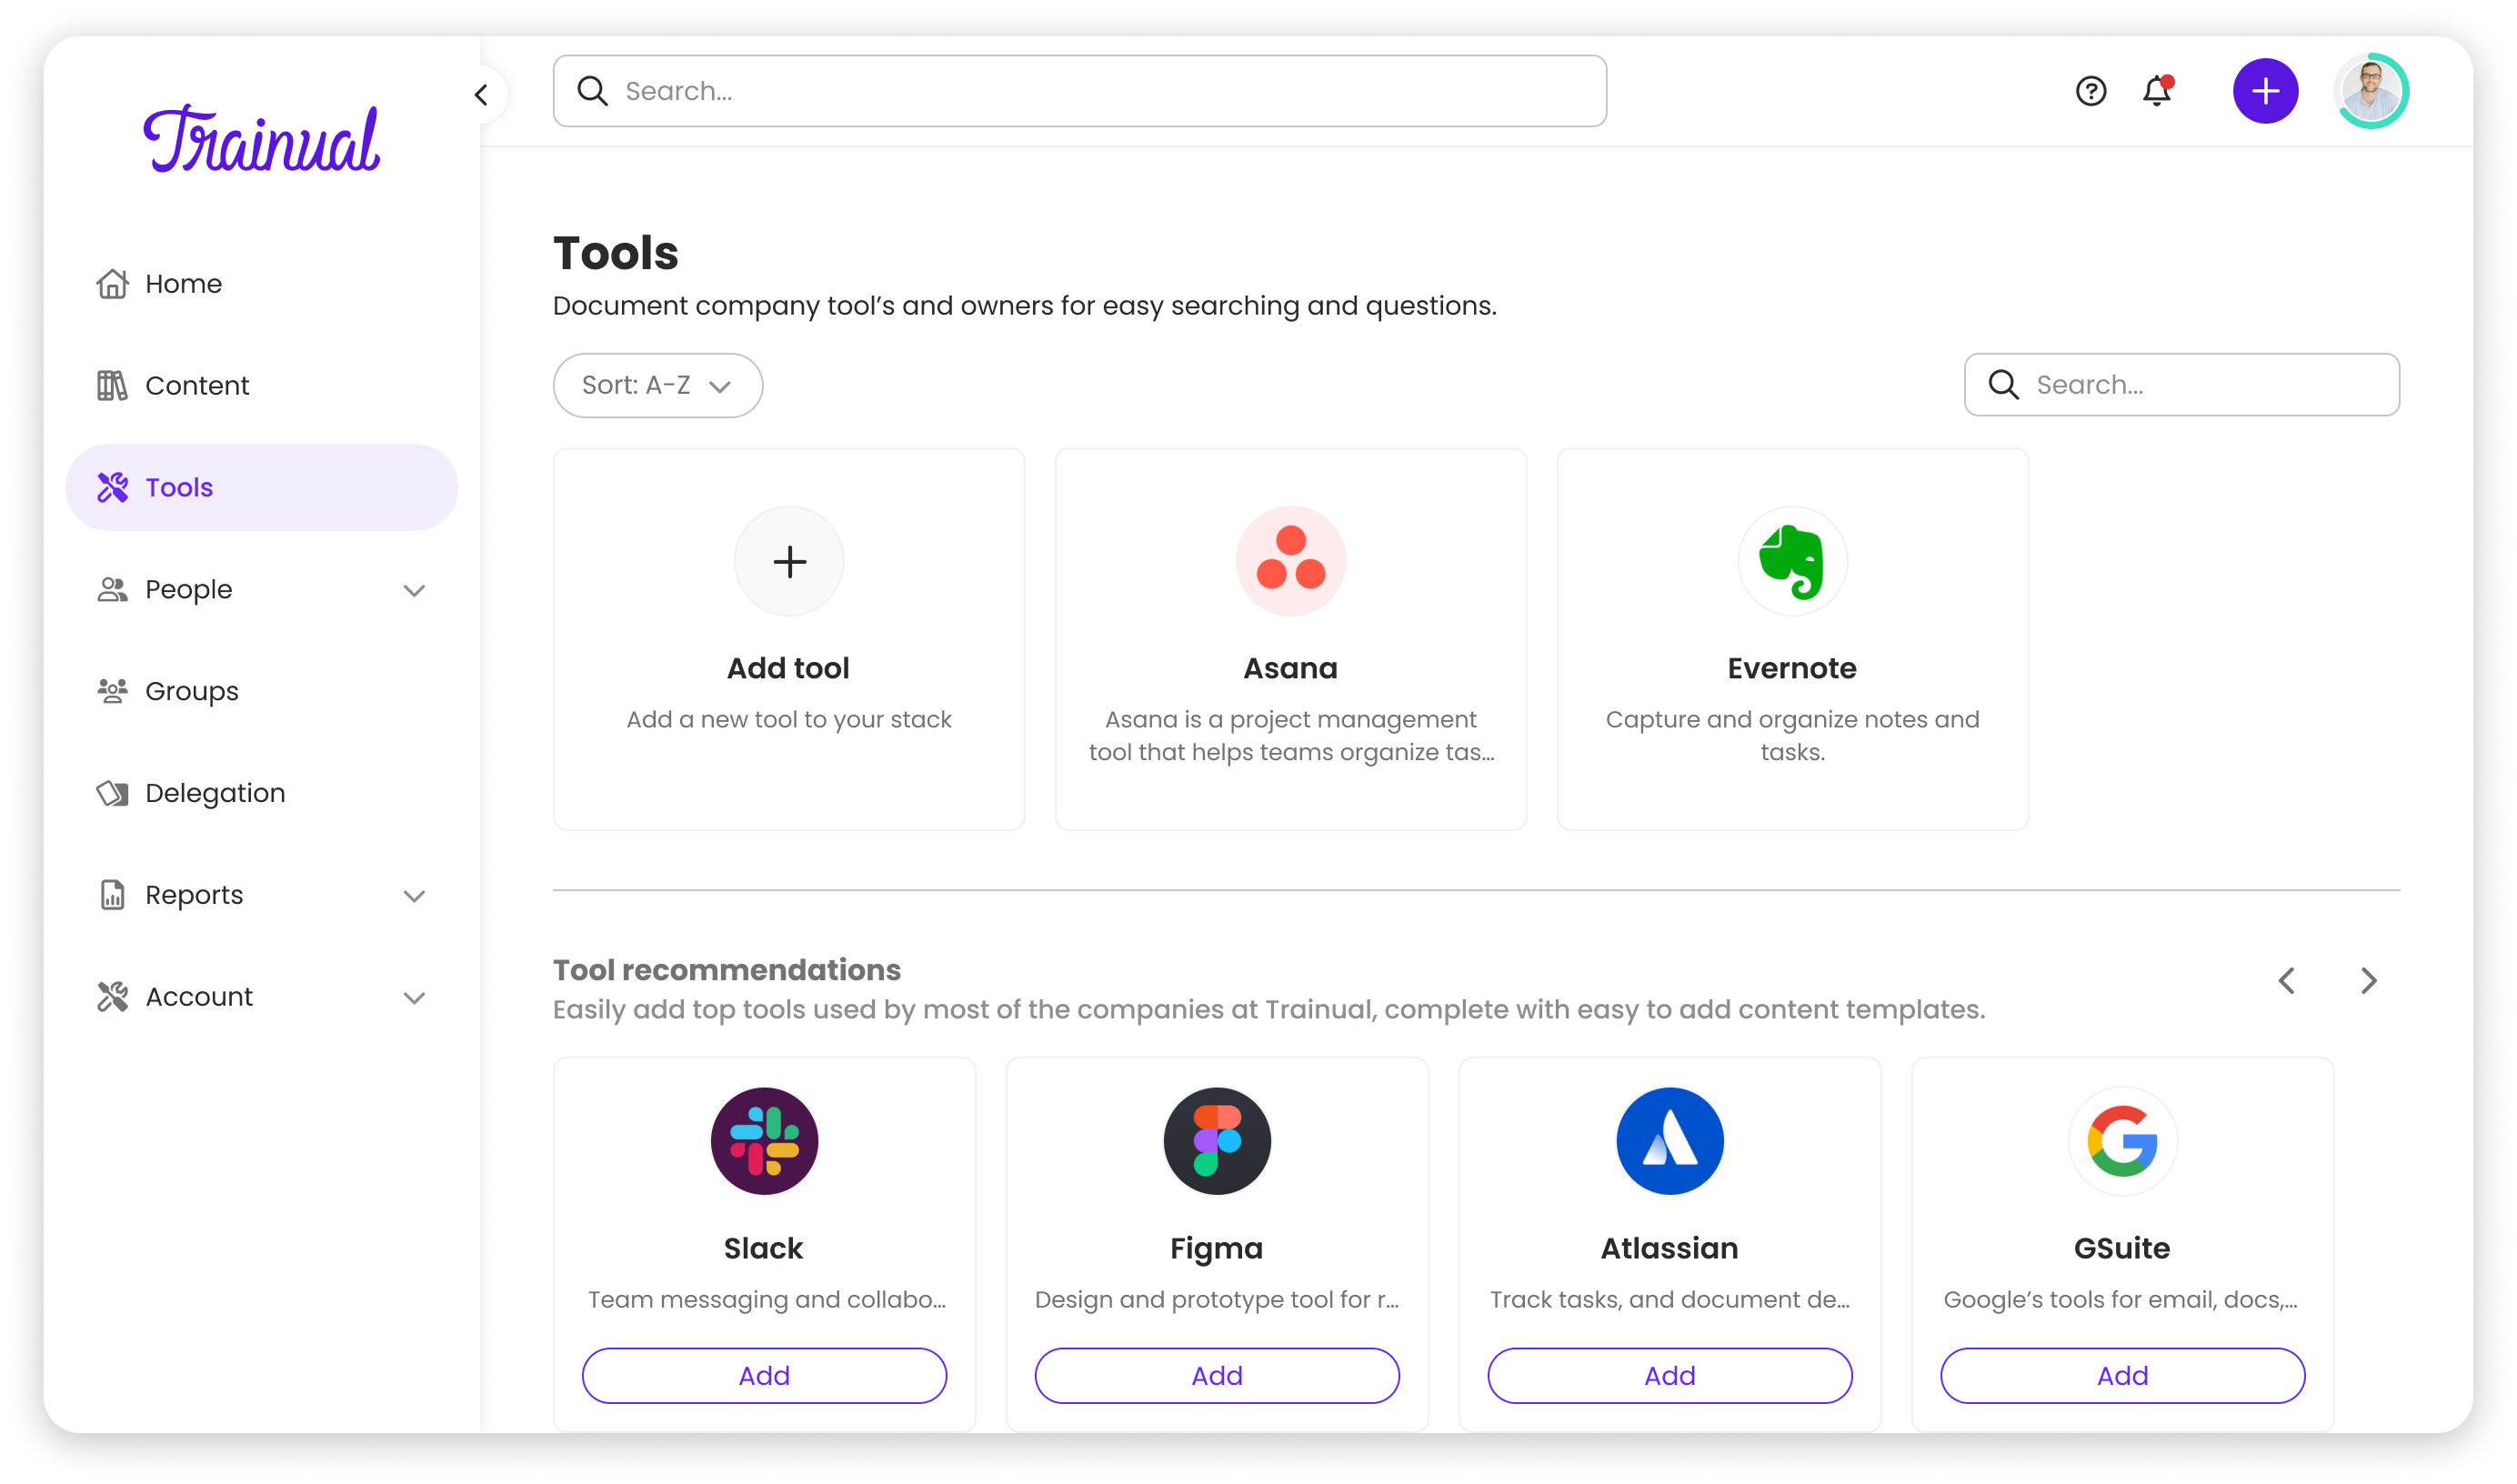
Task: Add GSuite to your tools
Action: tap(2122, 1375)
